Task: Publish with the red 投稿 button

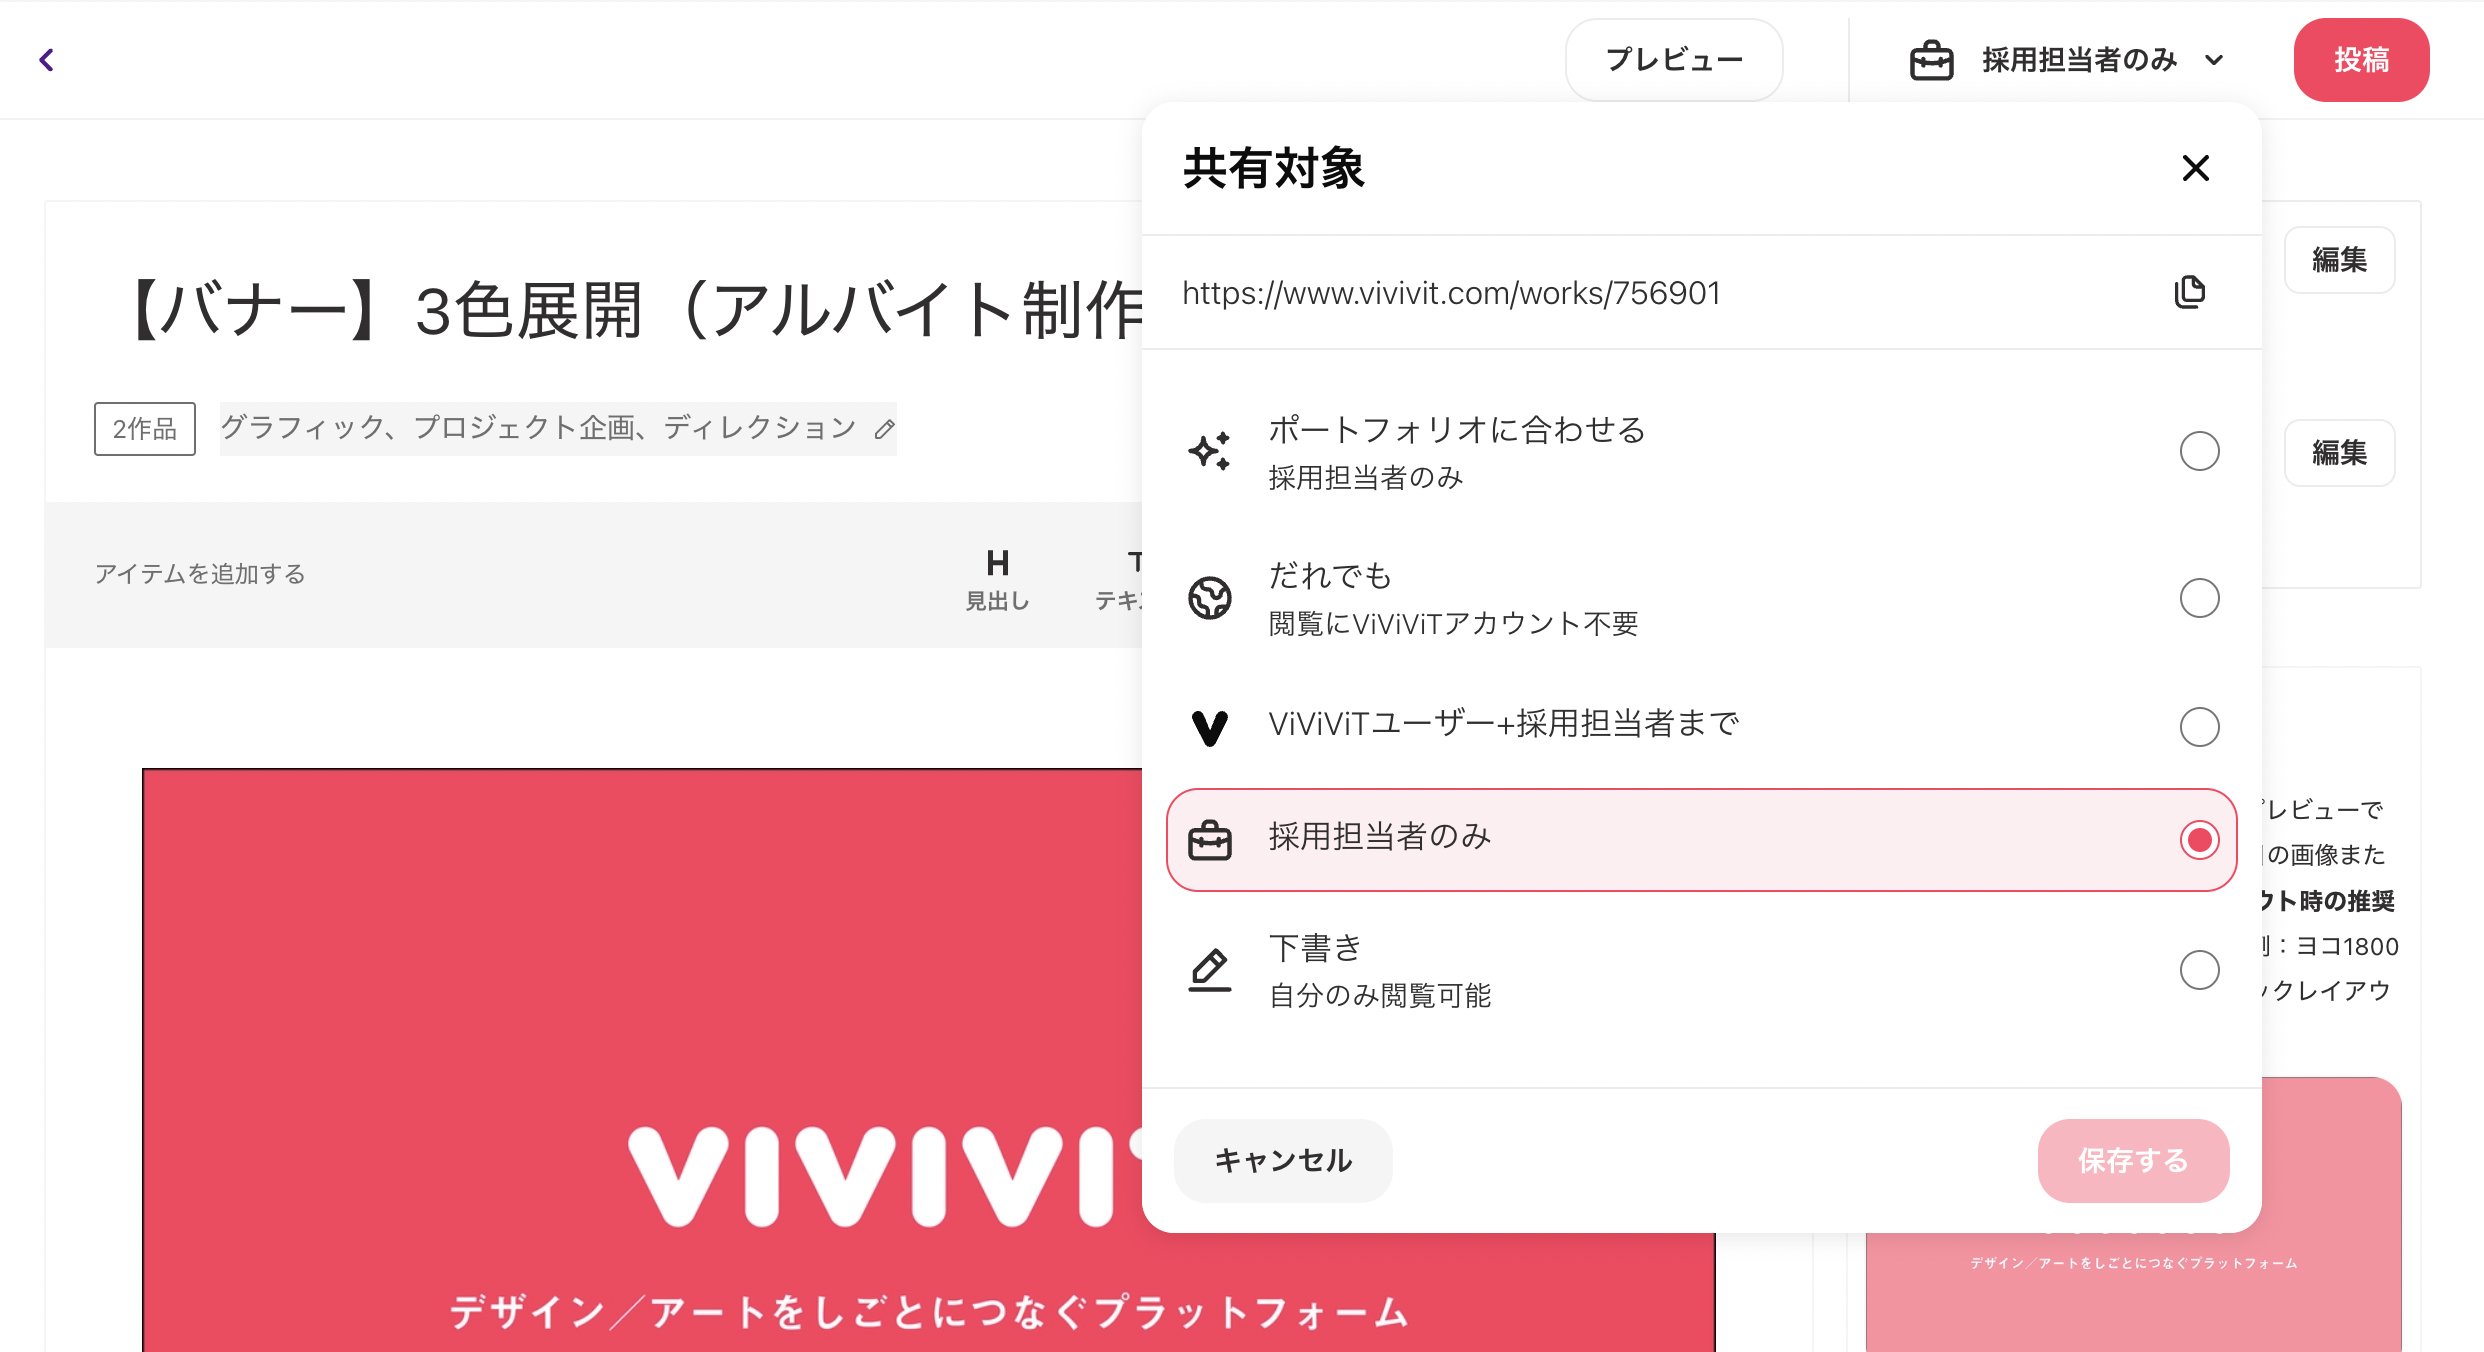Action: tap(2361, 60)
